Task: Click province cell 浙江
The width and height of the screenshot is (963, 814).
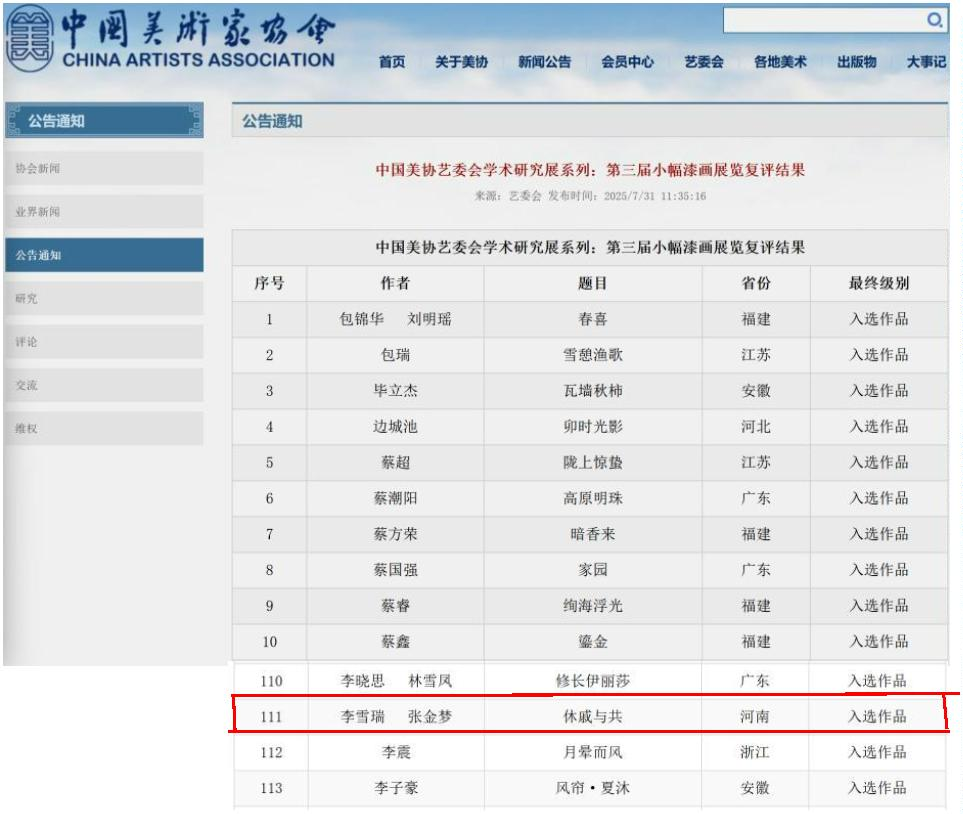Action: 754,752
